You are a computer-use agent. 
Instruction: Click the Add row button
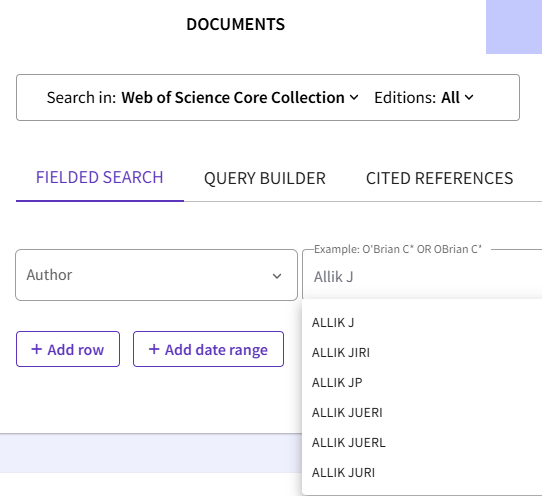point(68,349)
